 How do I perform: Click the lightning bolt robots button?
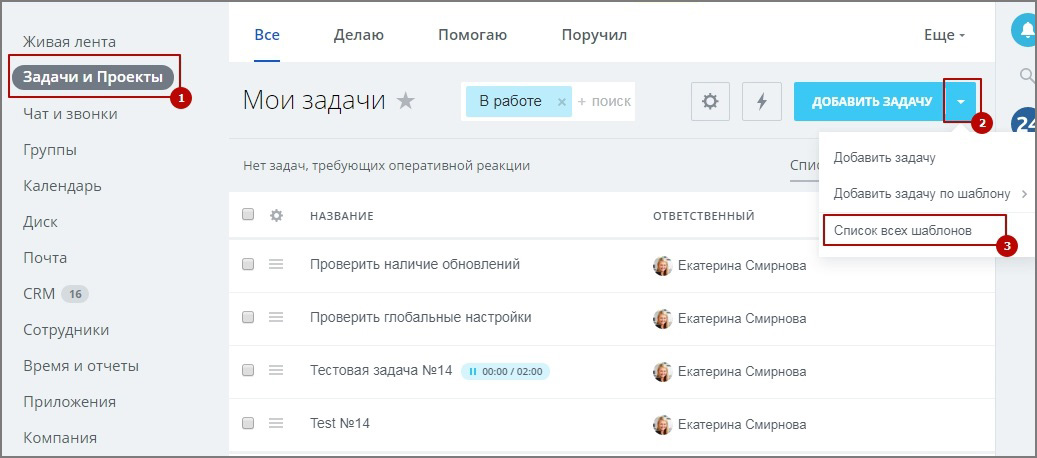[761, 101]
